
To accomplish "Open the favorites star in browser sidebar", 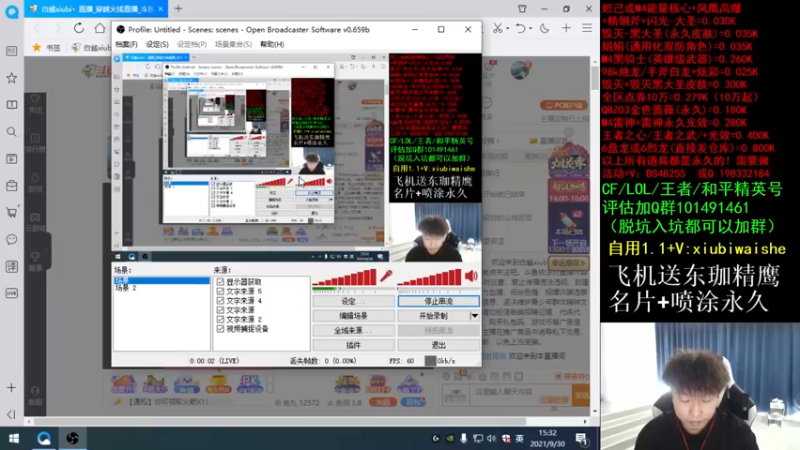I will (12, 78).
